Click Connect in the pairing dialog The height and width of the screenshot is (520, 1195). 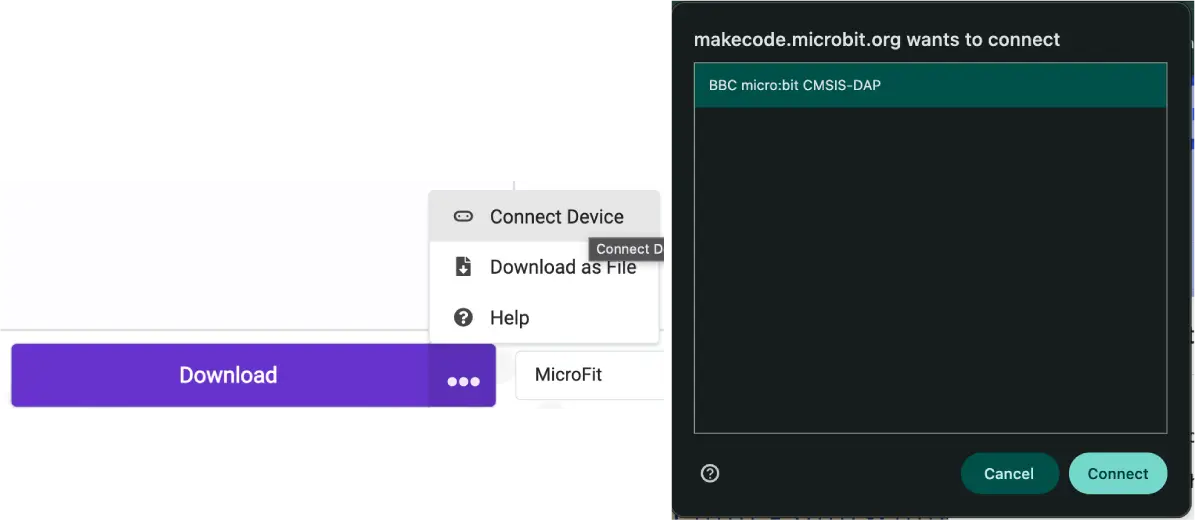tap(1118, 473)
